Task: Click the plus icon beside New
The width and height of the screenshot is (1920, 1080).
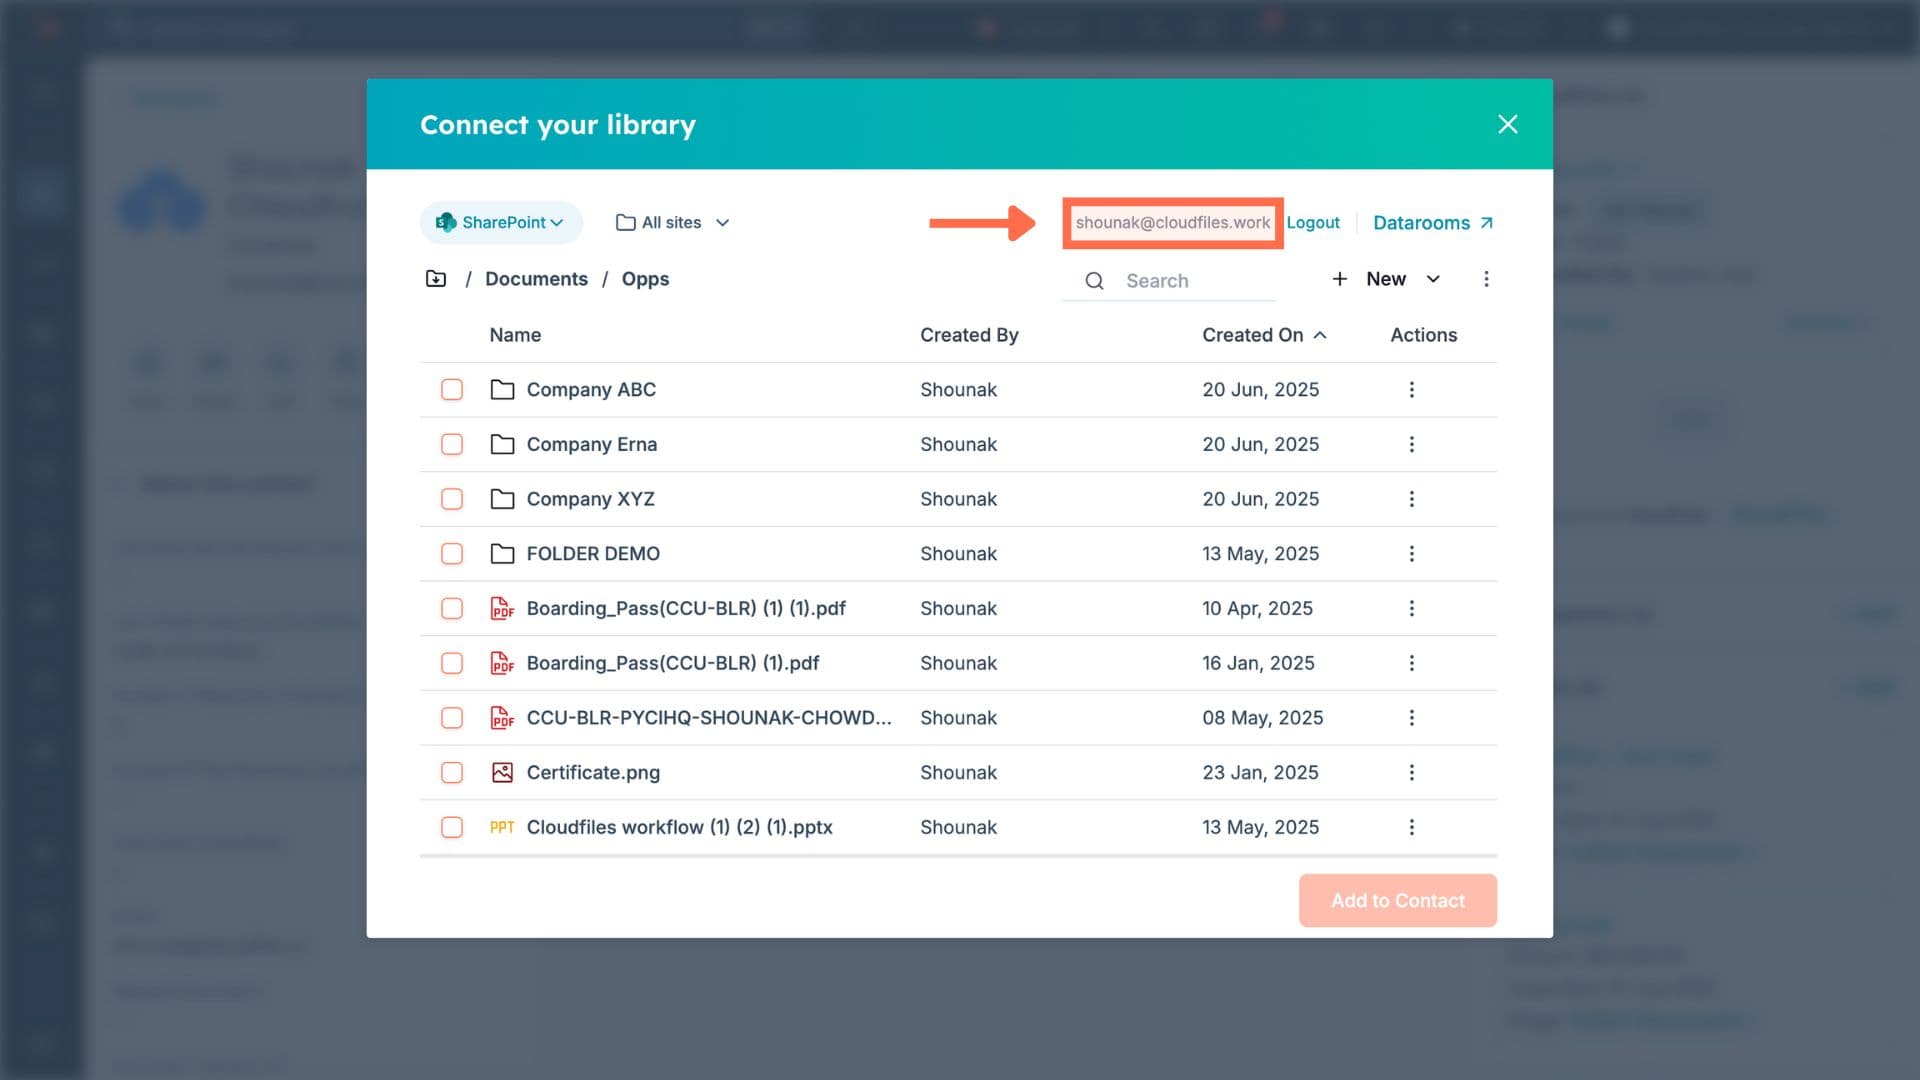Action: pyautogui.click(x=1340, y=279)
